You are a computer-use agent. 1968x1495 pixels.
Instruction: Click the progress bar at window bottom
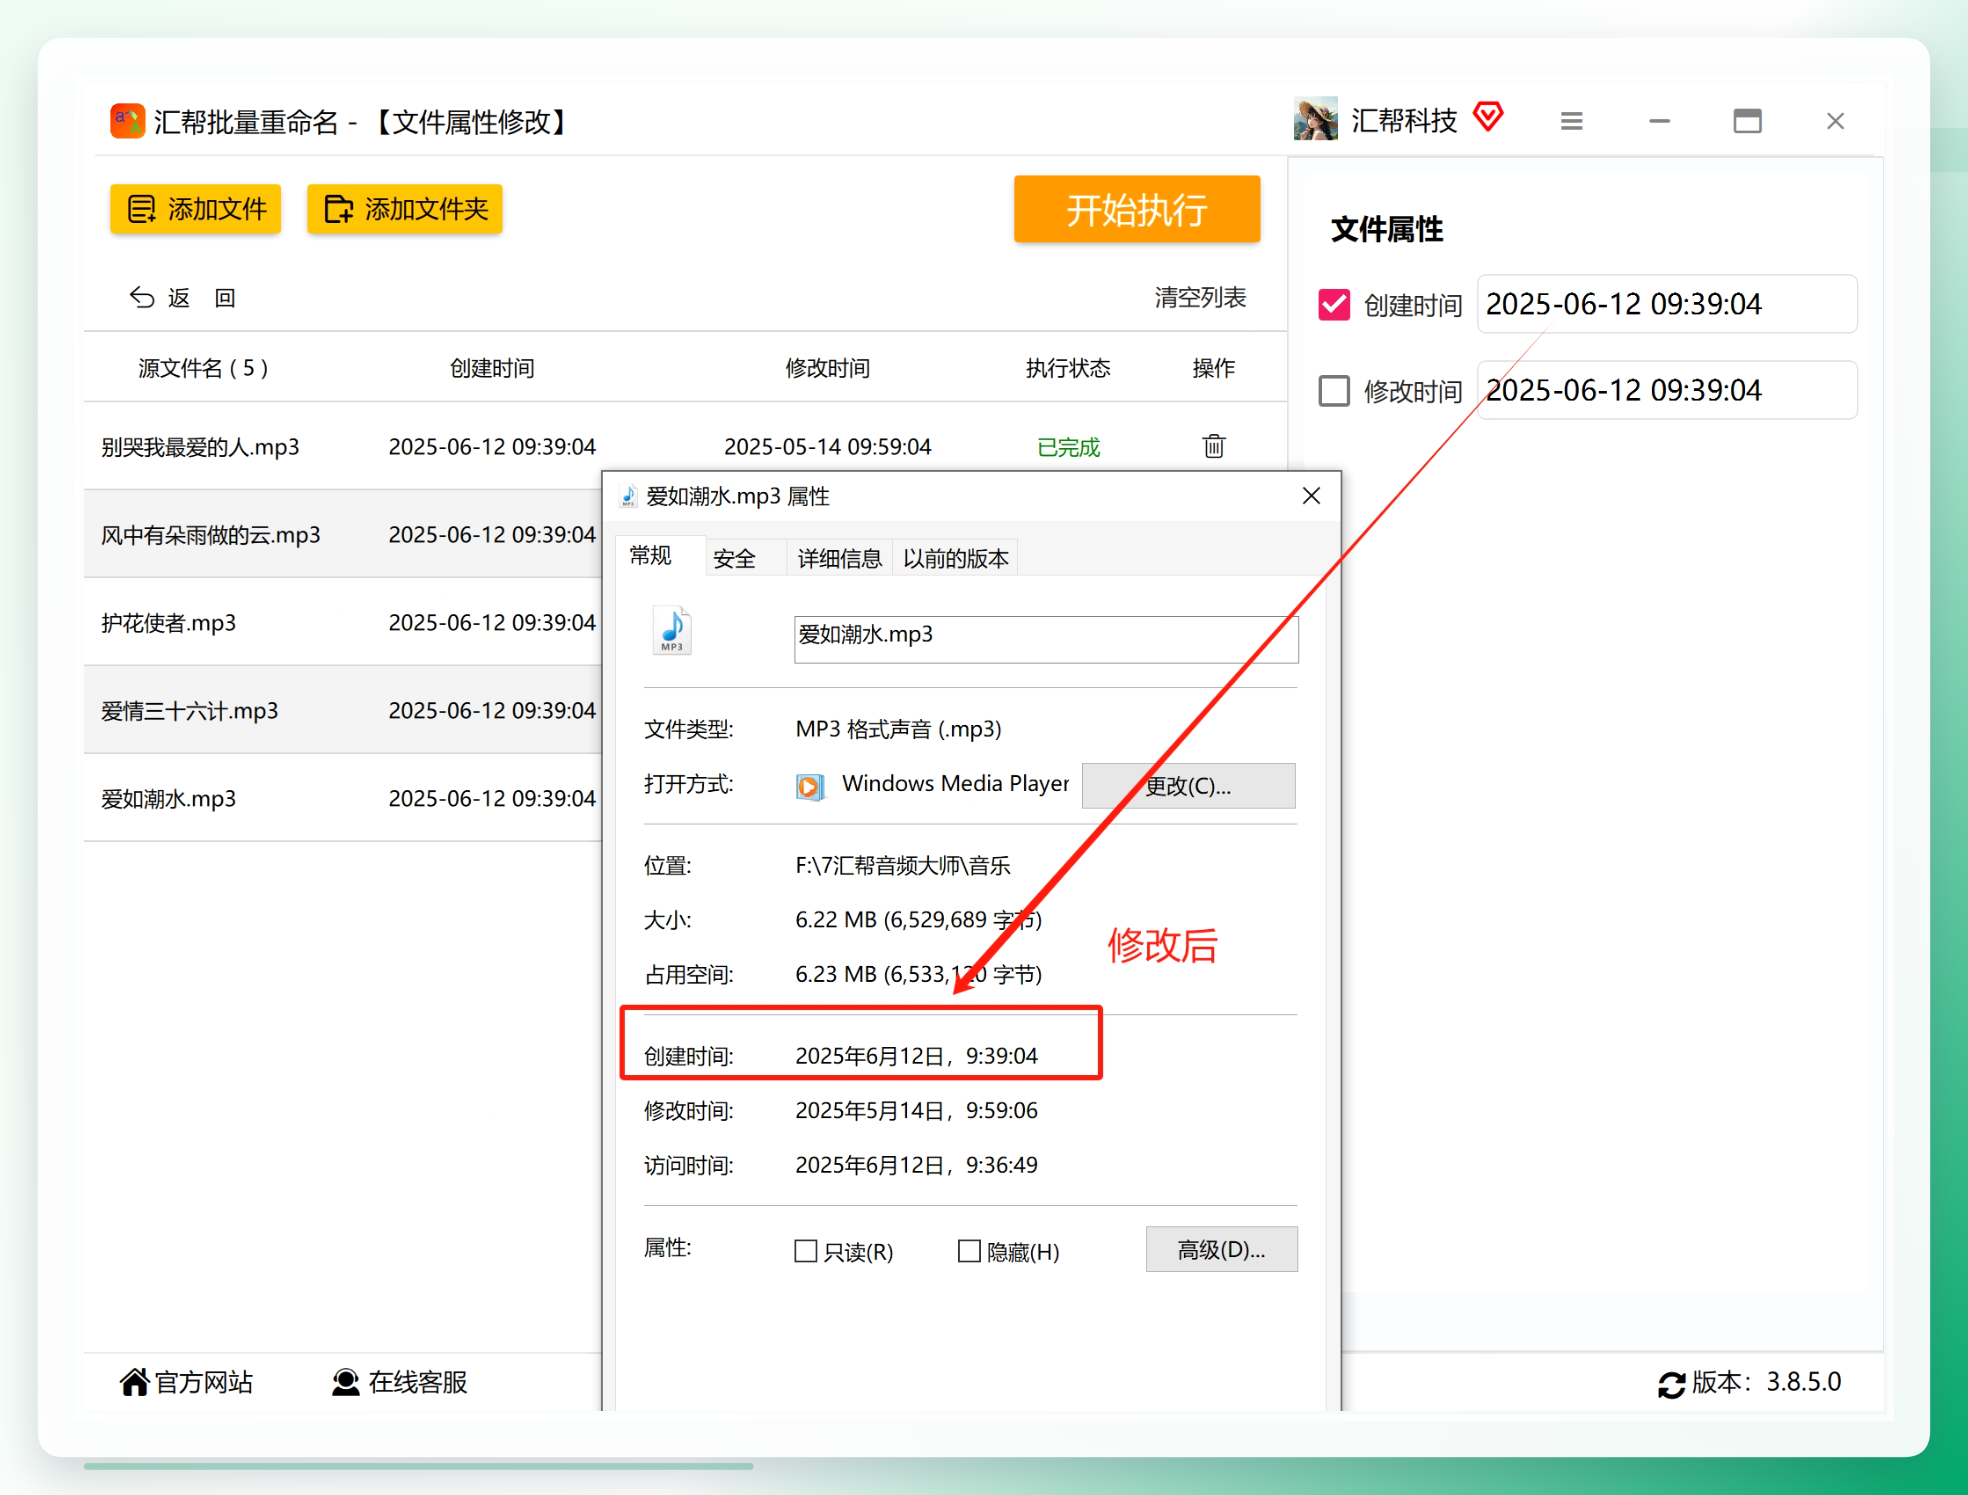(x=418, y=1466)
